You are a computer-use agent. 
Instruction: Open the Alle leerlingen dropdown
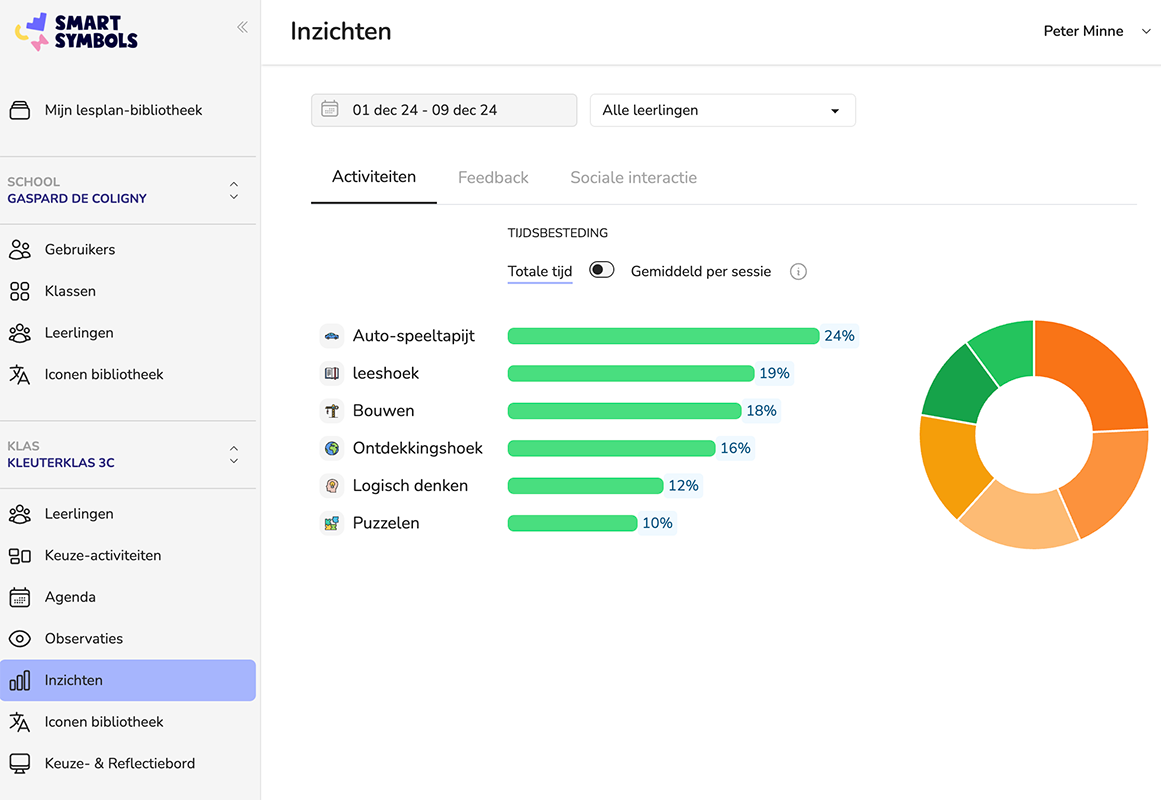coord(722,110)
